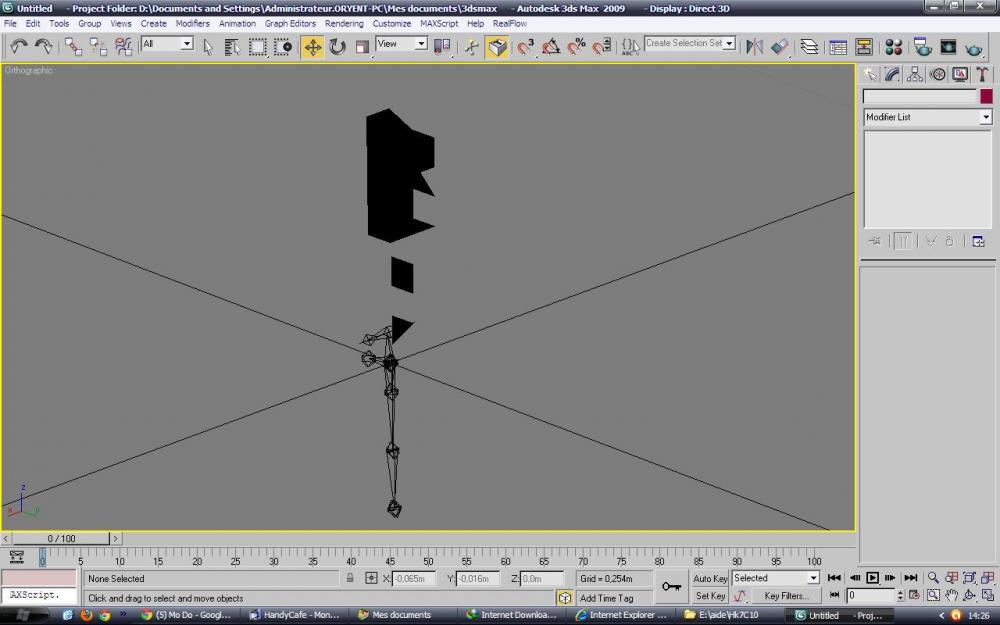The width and height of the screenshot is (1000, 625).
Task: Click the Quick Render teapot icon
Action: tap(974, 47)
